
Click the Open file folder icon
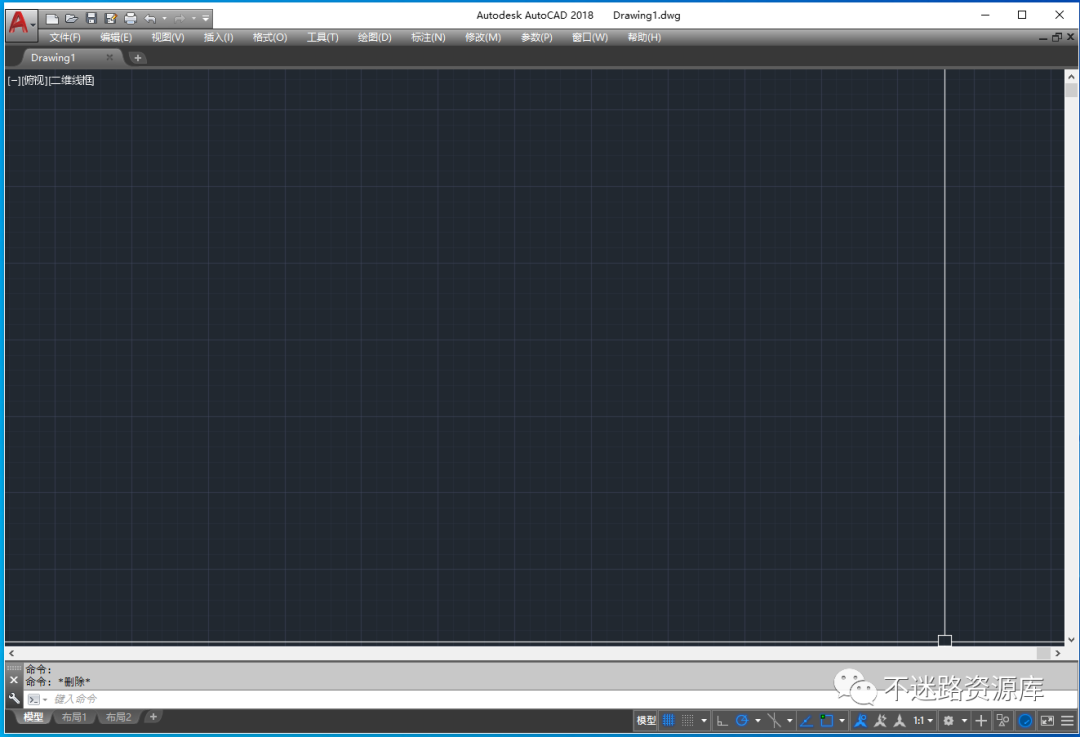point(72,19)
